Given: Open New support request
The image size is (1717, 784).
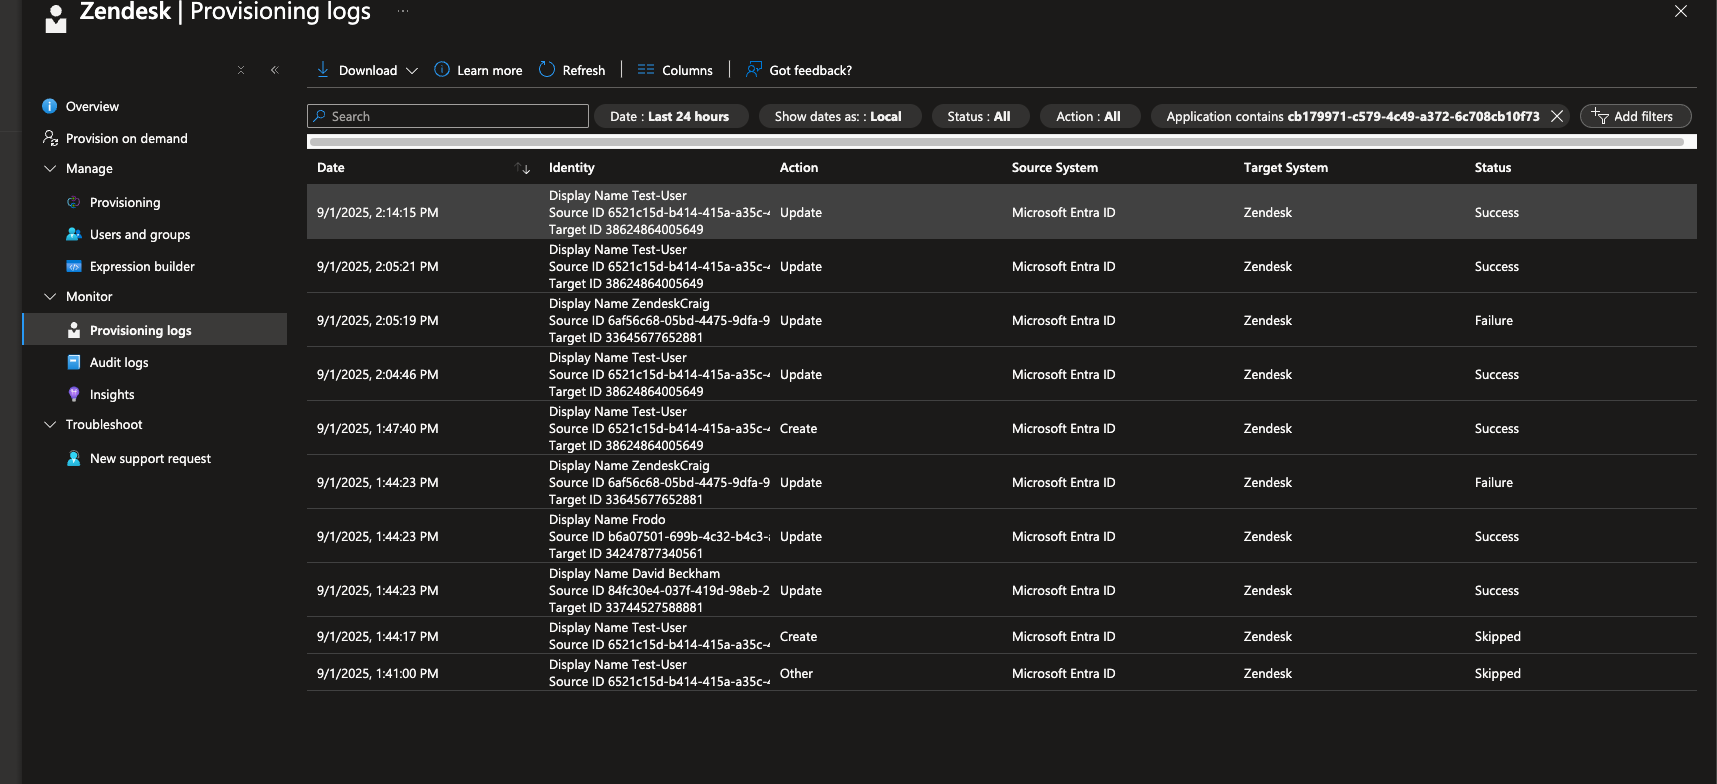Looking at the screenshot, I should tap(150, 458).
